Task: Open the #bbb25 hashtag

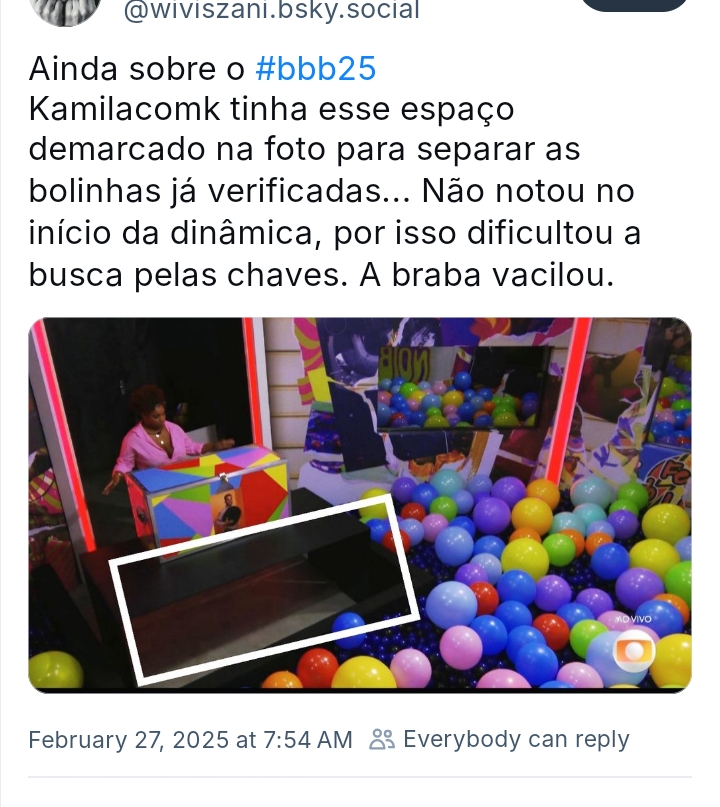Action: tap(316, 68)
